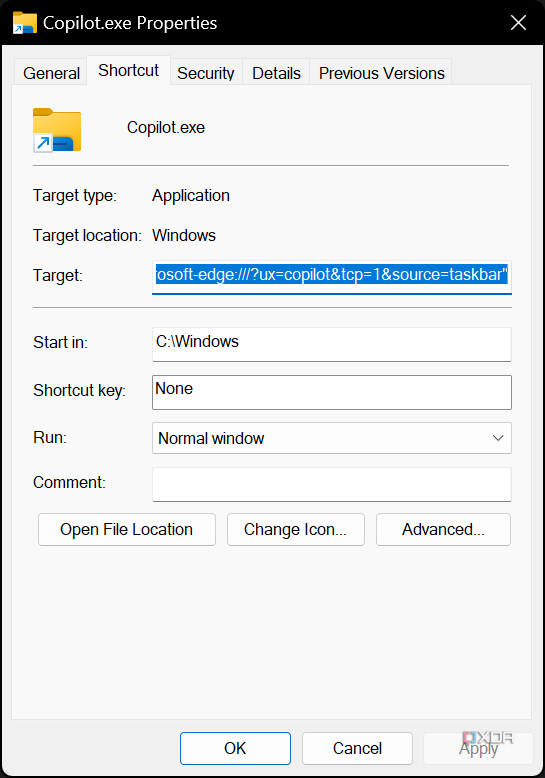The height and width of the screenshot is (778, 545).
Task: Click the Shortcut key label
Action: tap(79, 390)
